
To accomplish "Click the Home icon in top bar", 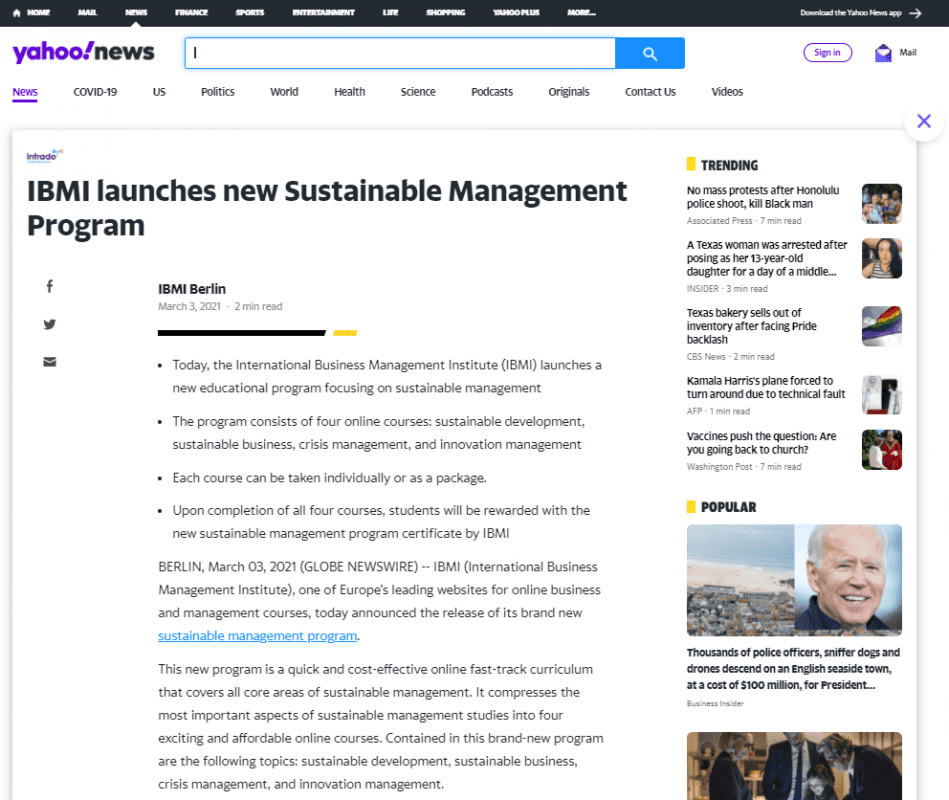I will [16, 13].
